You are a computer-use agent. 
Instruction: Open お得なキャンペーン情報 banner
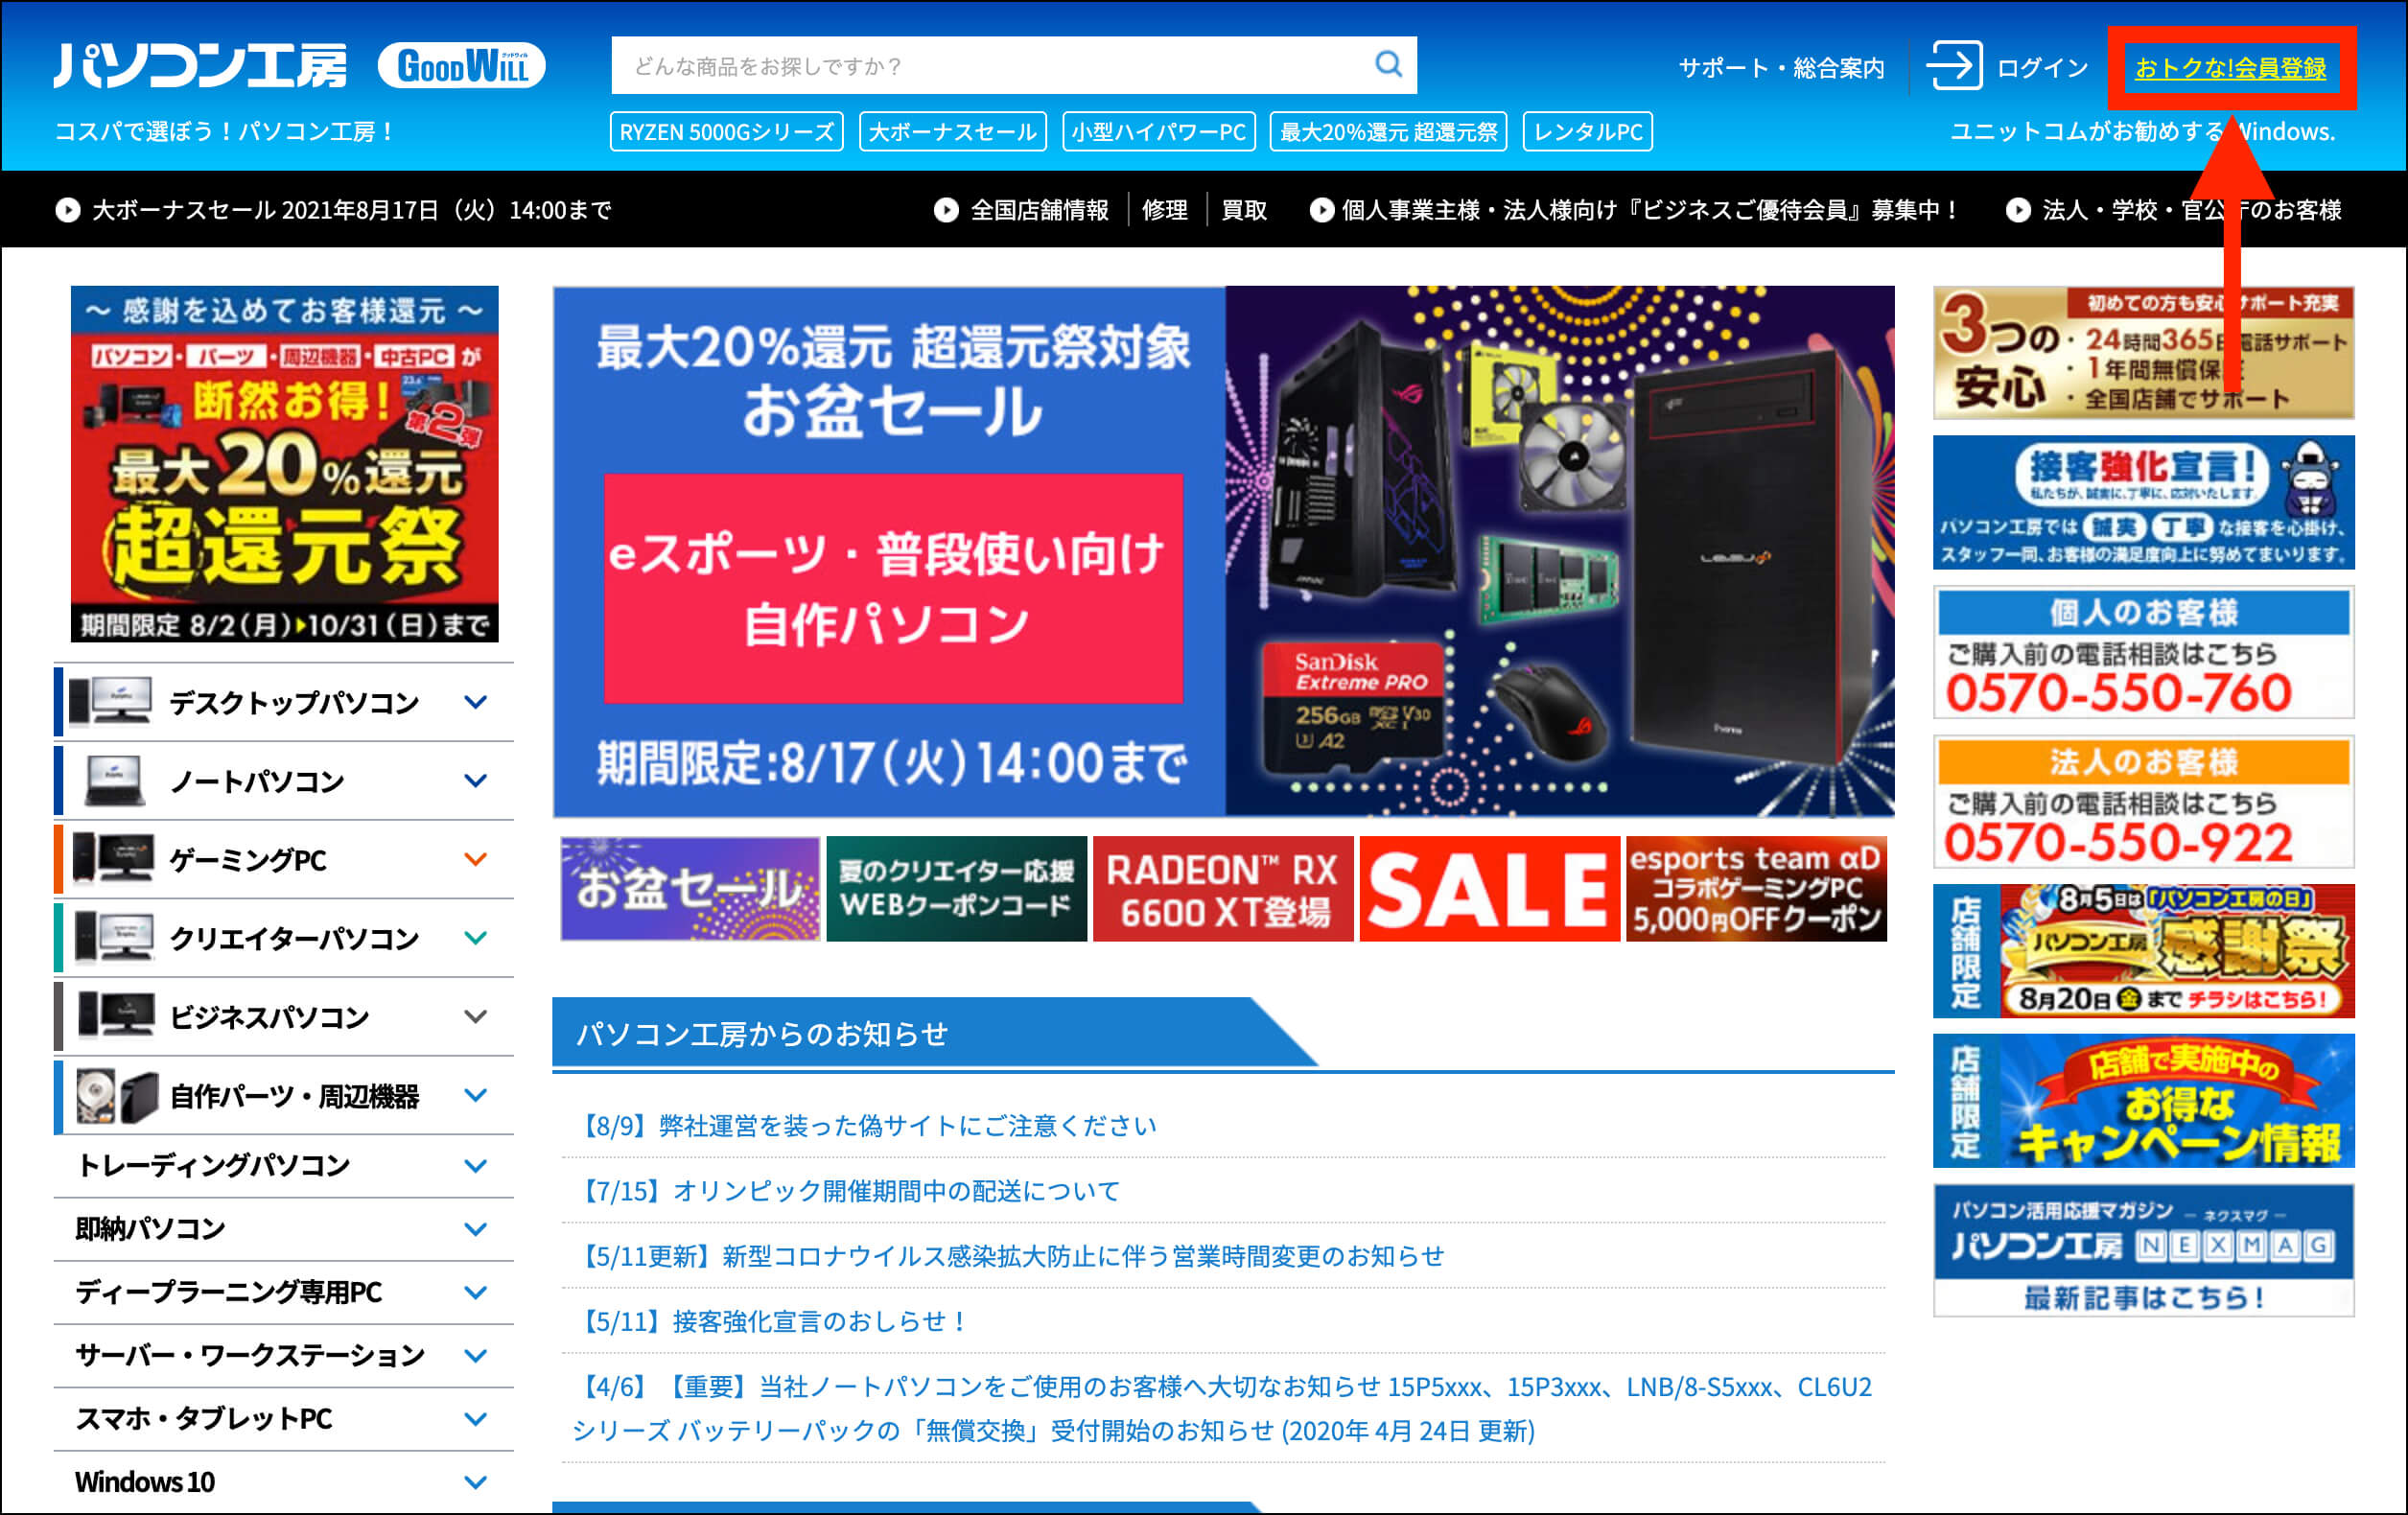2144,1101
